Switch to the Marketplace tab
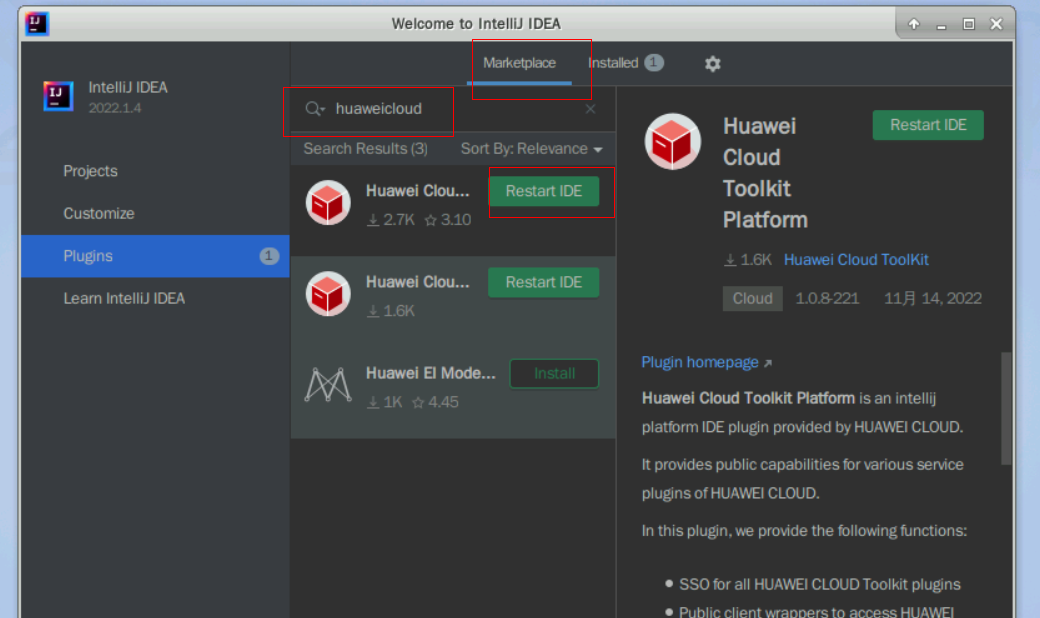 [519, 63]
